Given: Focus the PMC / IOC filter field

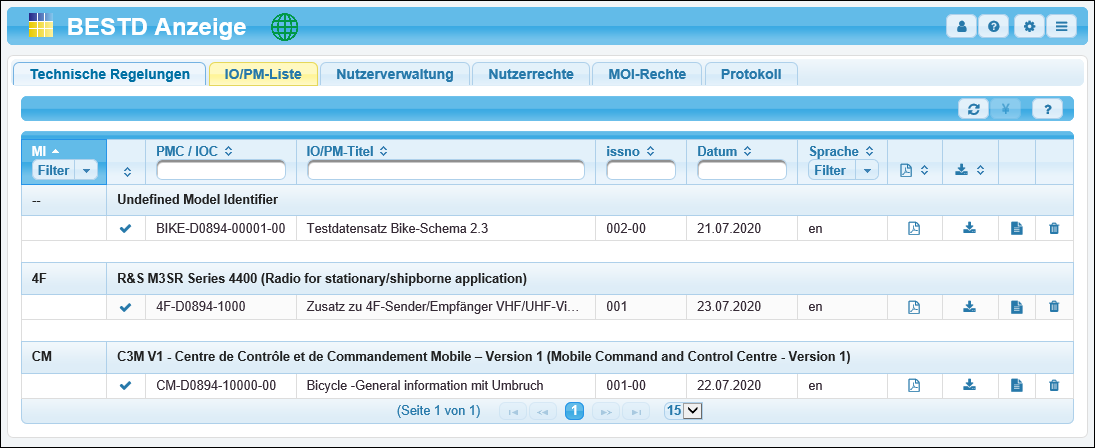Looking at the screenshot, I should (x=221, y=170).
